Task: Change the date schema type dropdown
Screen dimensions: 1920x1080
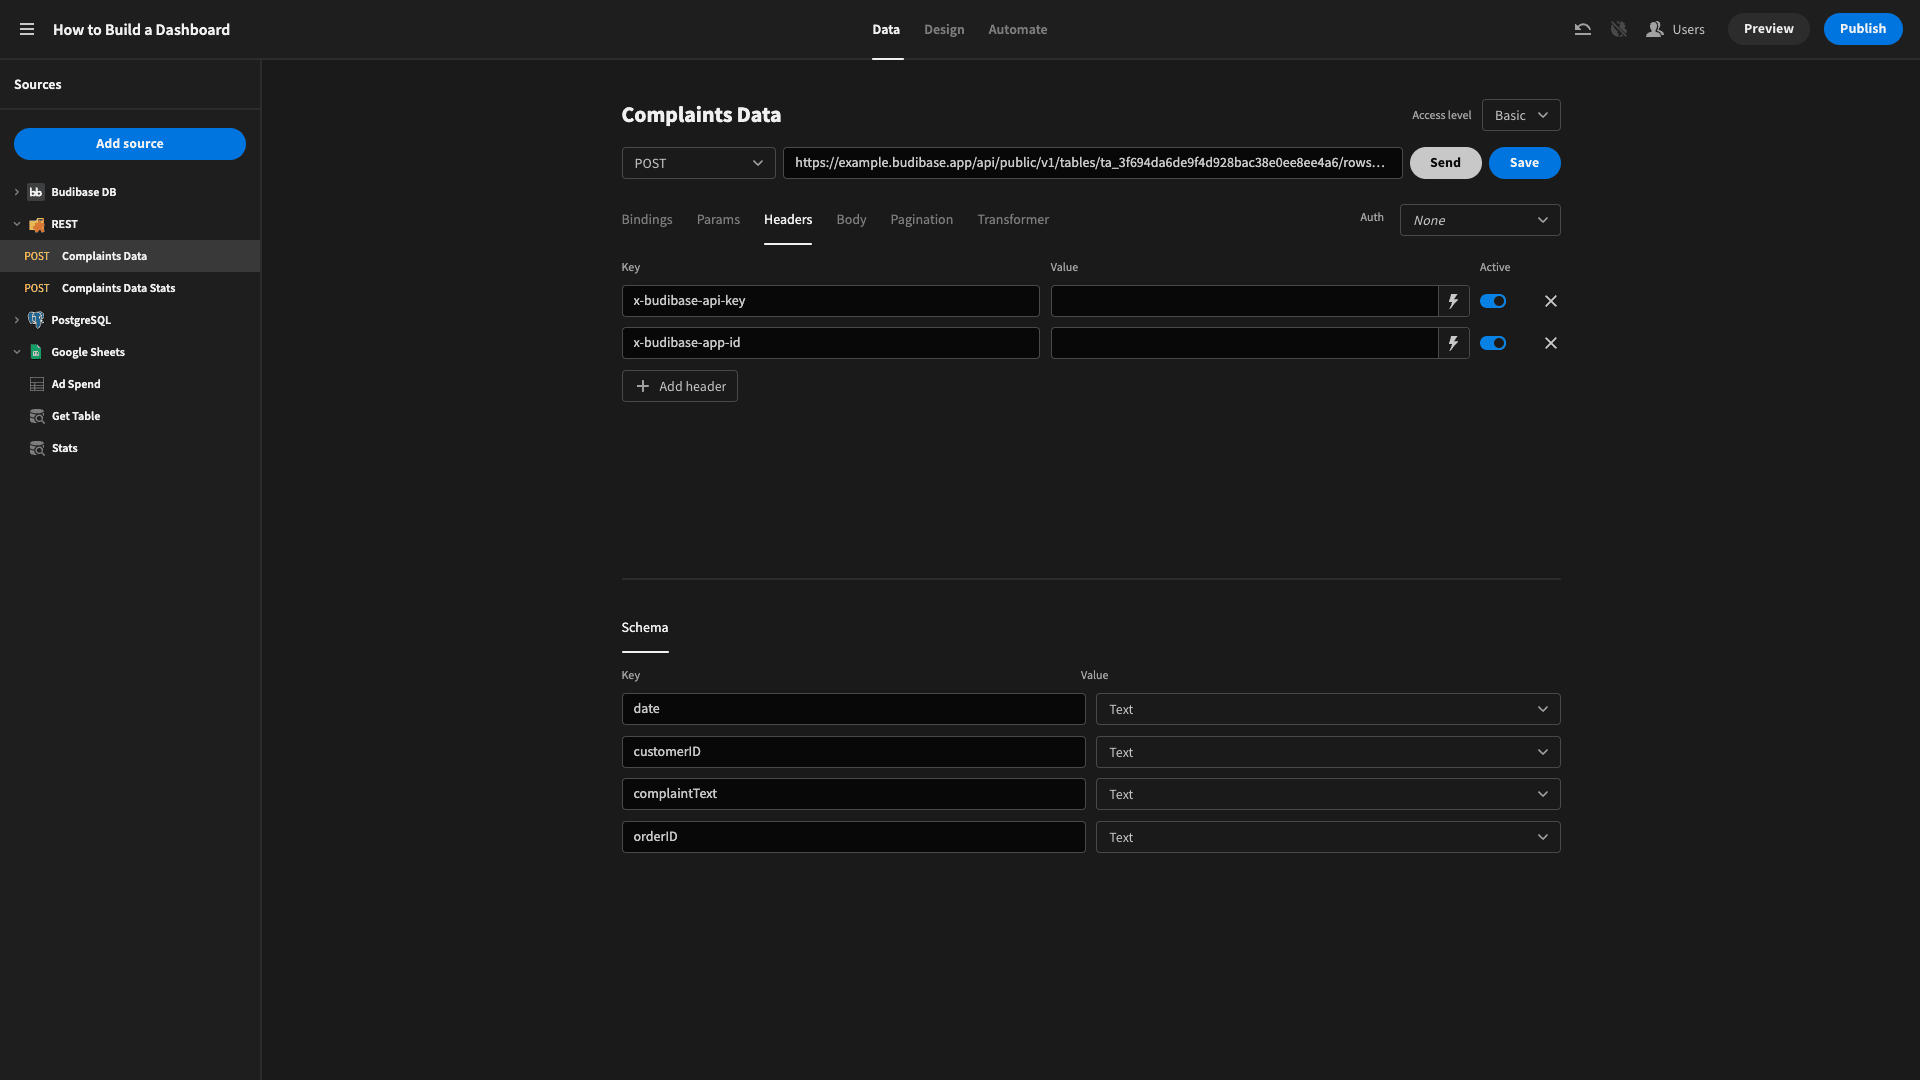Action: pos(1327,709)
